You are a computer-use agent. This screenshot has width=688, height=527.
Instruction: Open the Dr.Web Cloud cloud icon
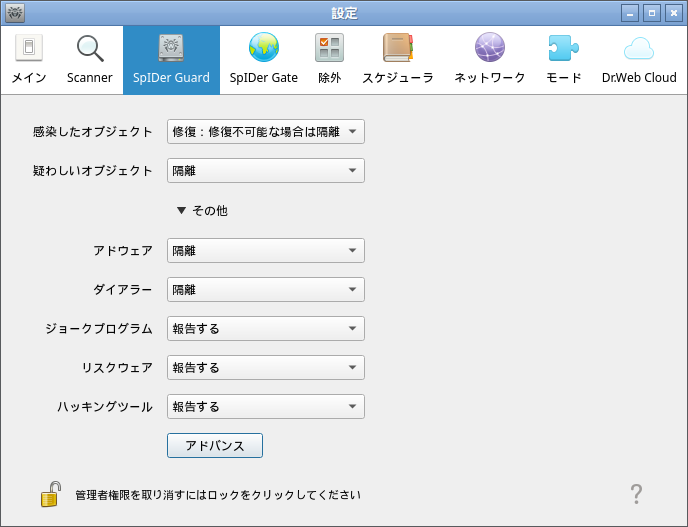(x=639, y=48)
